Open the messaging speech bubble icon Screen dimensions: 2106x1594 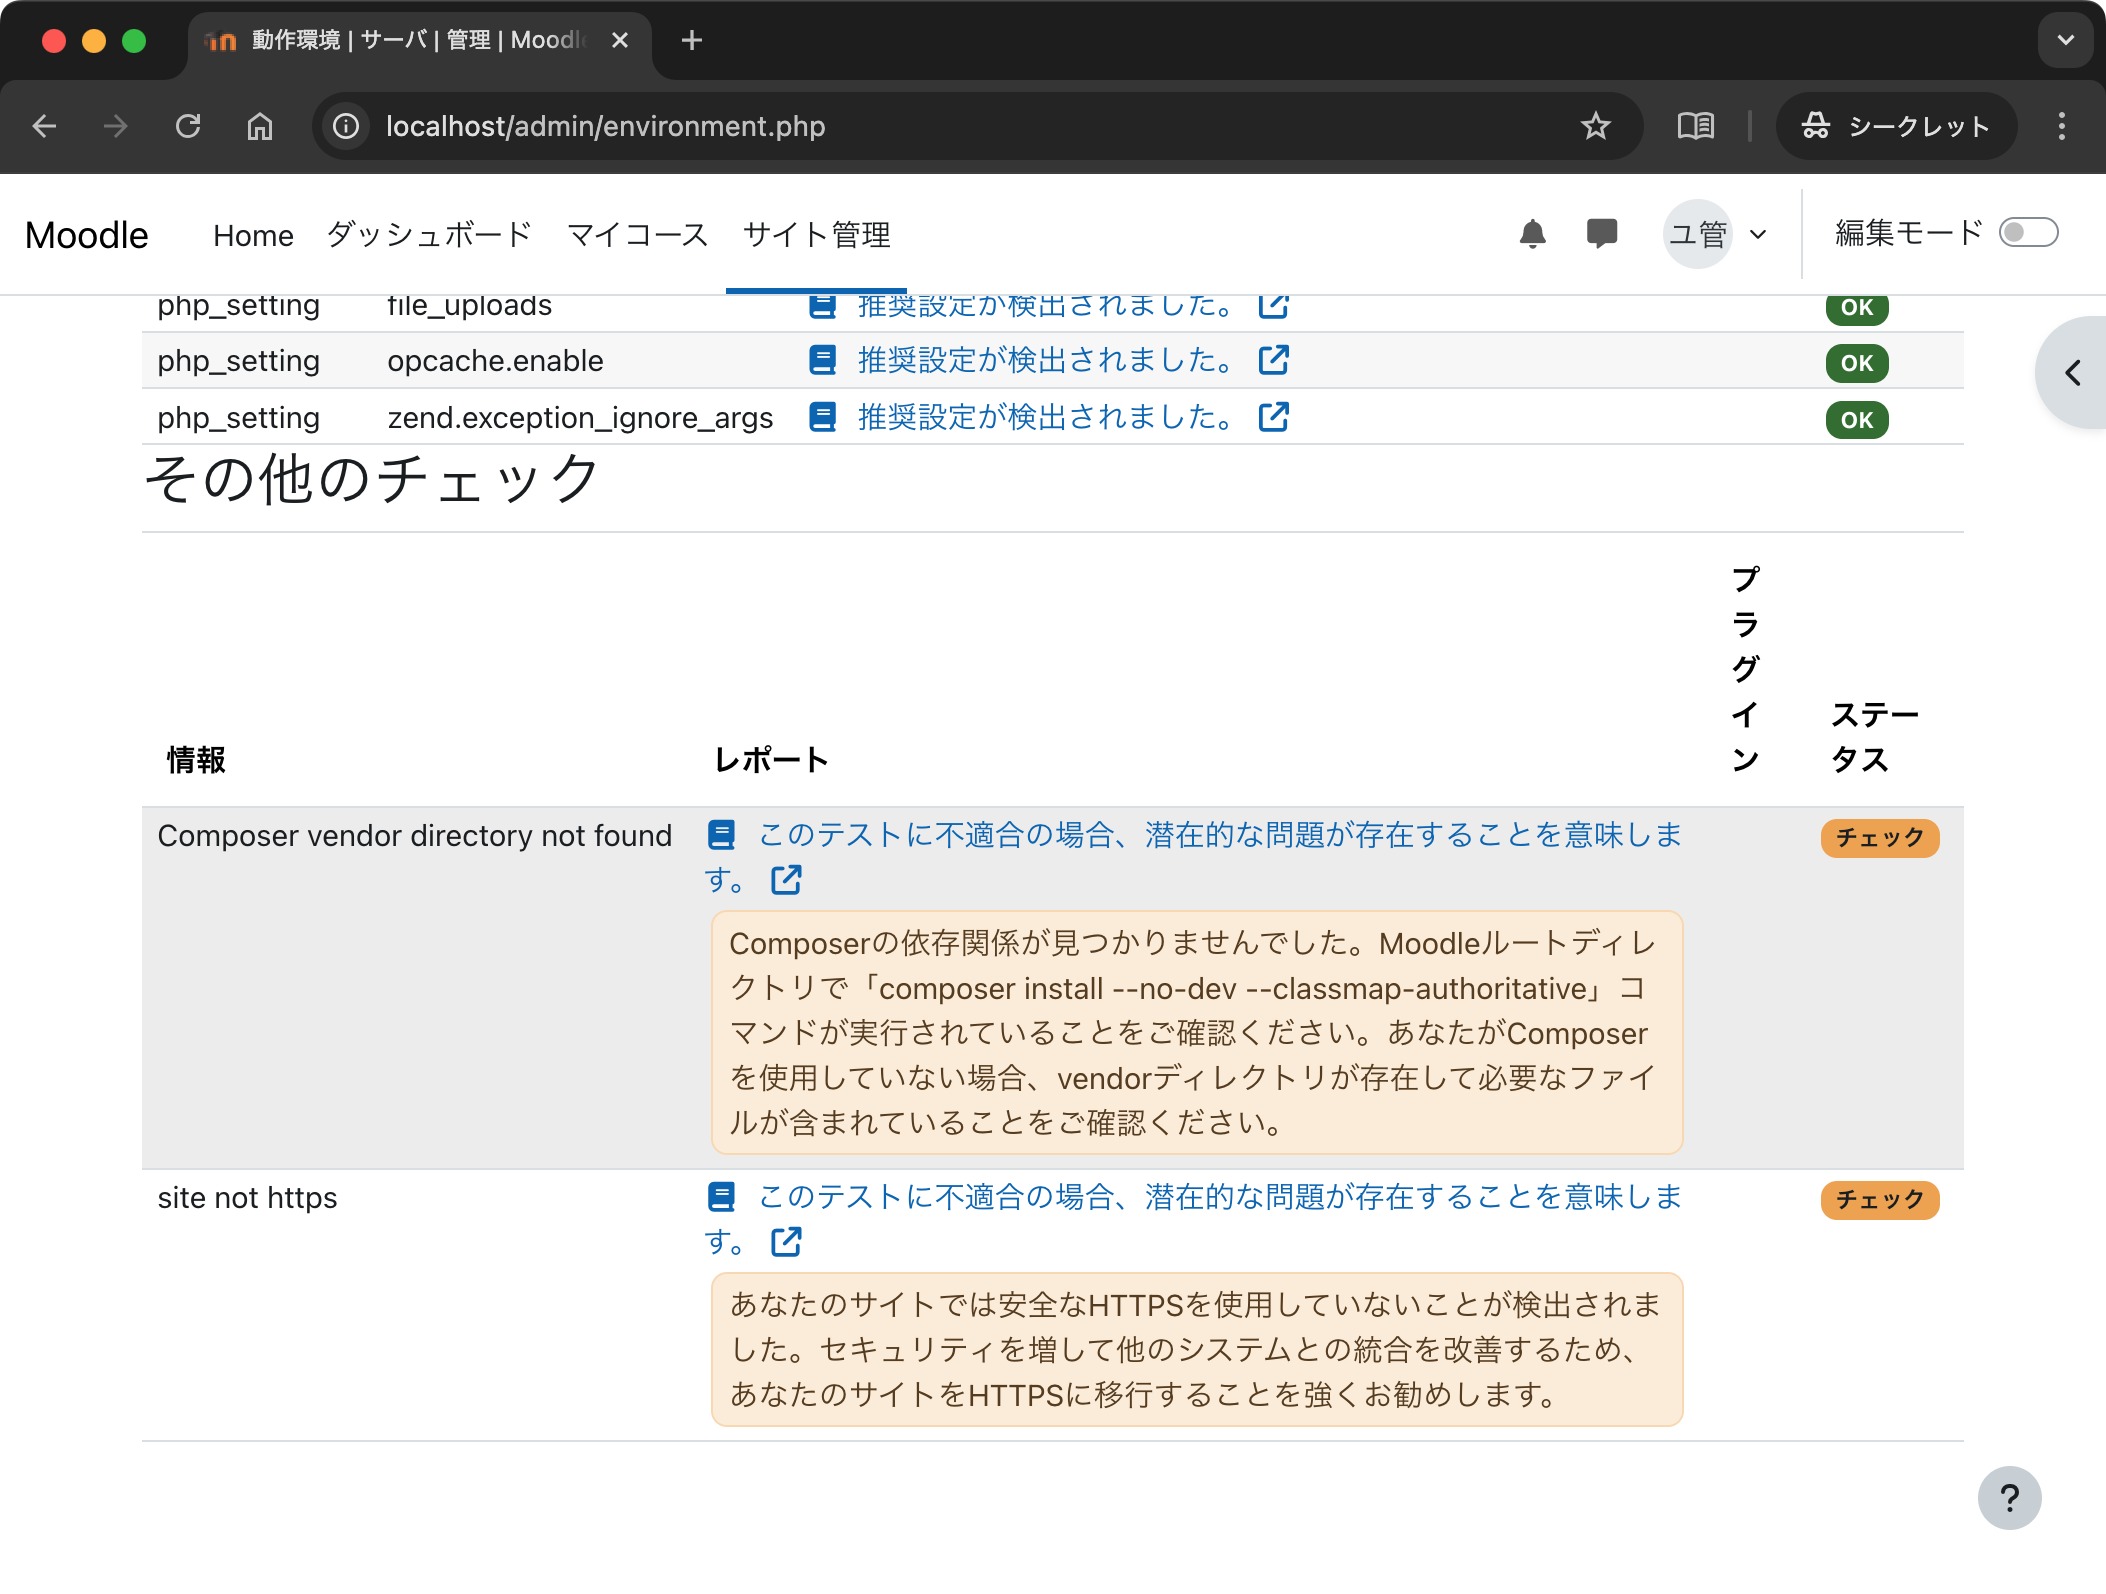pyautogui.click(x=1601, y=234)
